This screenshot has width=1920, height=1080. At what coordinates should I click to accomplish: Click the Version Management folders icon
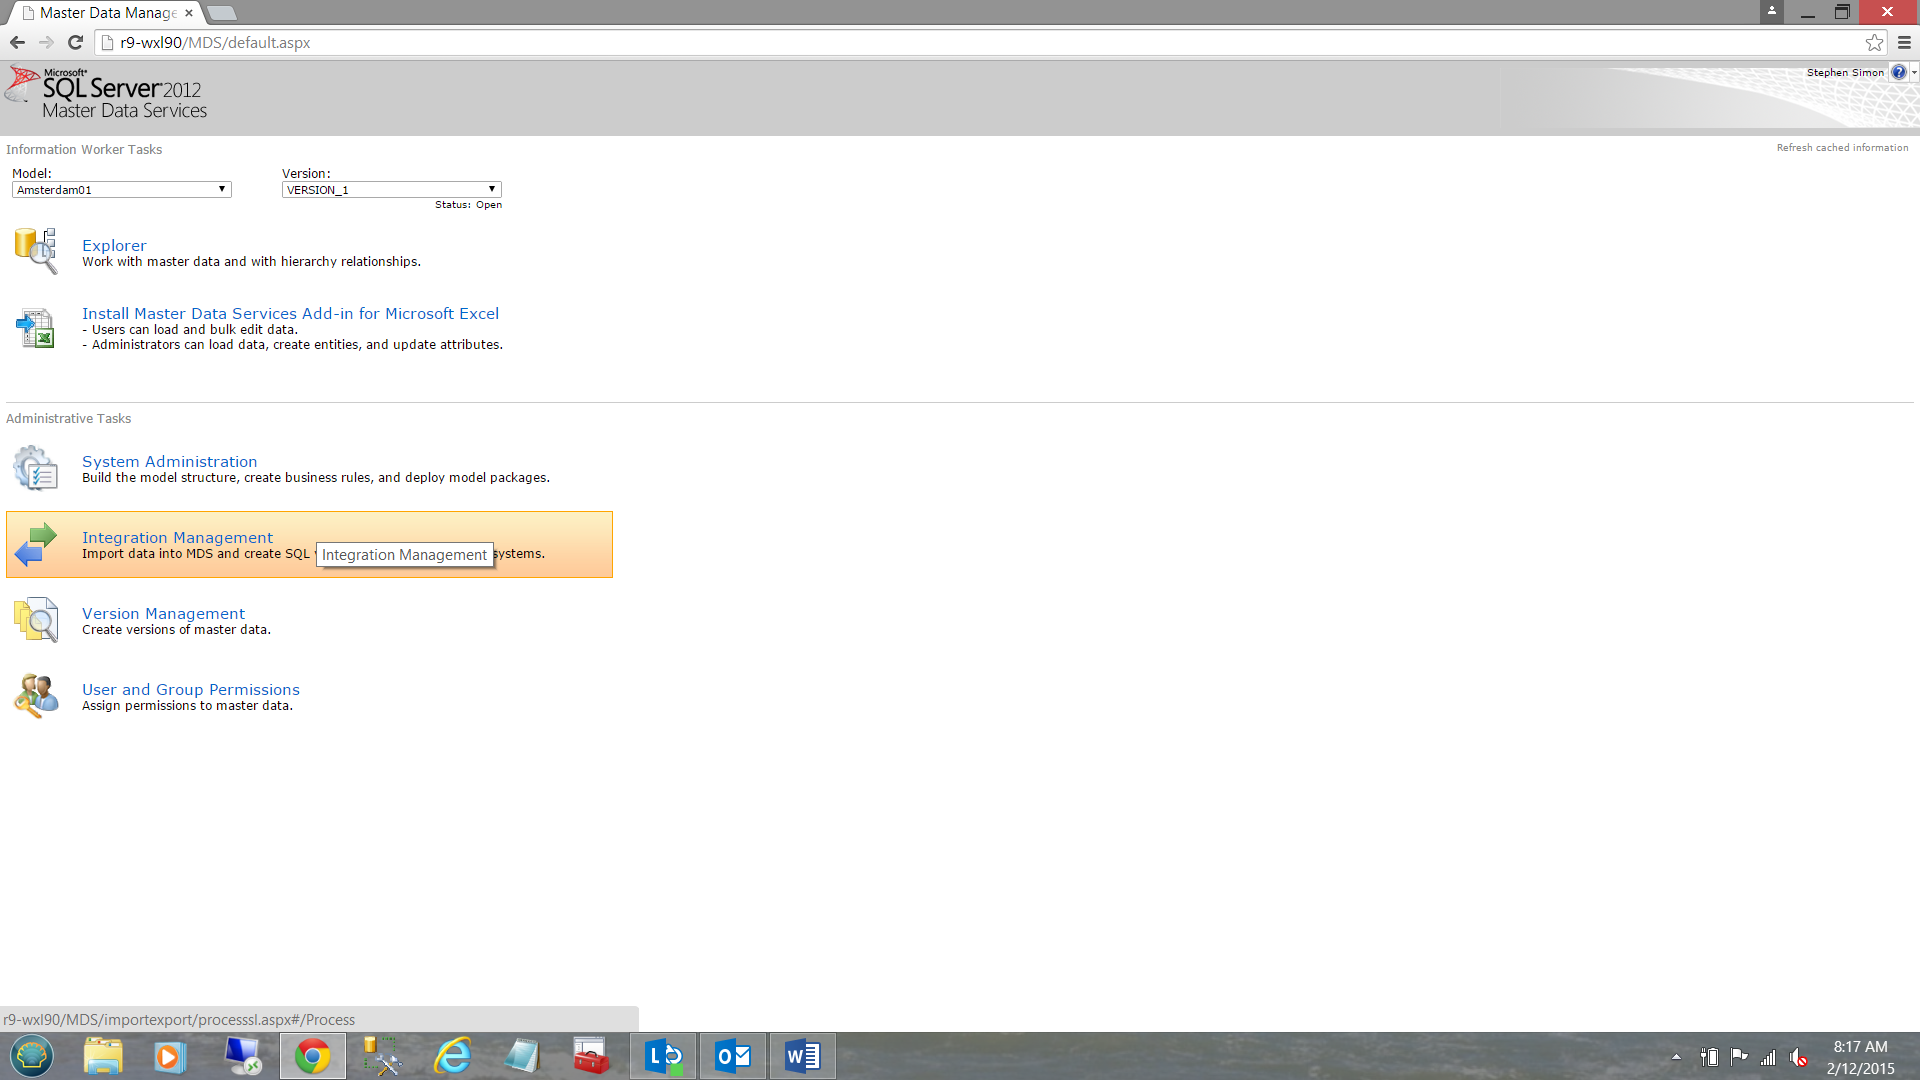[36, 620]
